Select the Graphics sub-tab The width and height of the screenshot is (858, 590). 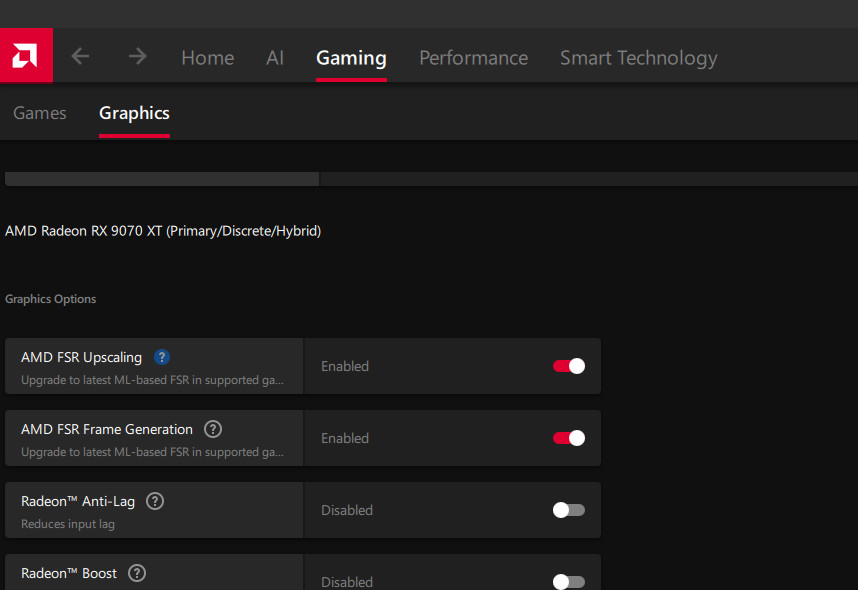pos(134,113)
